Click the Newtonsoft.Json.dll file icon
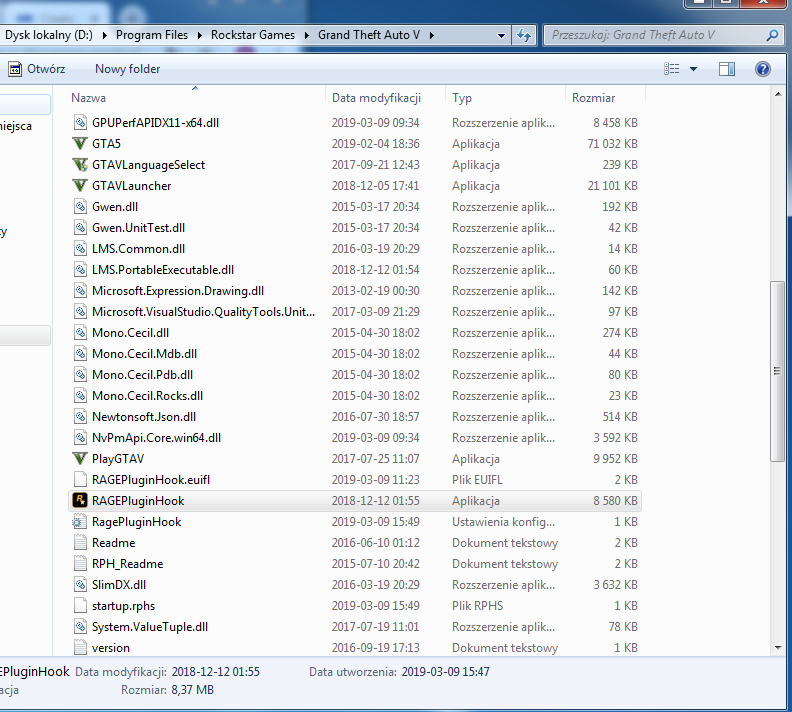This screenshot has width=792, height=712. (x=80, y=417)
